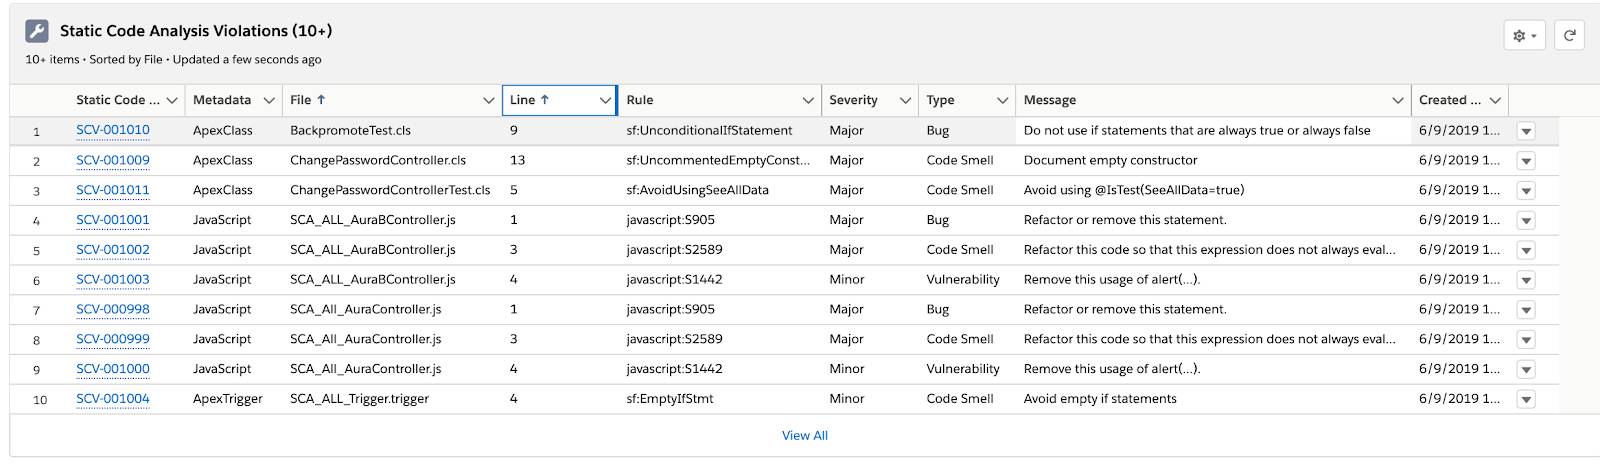This screenshot has height=469, width=1600.
Task: Refresh the violations list
Action: [1570, 35]
